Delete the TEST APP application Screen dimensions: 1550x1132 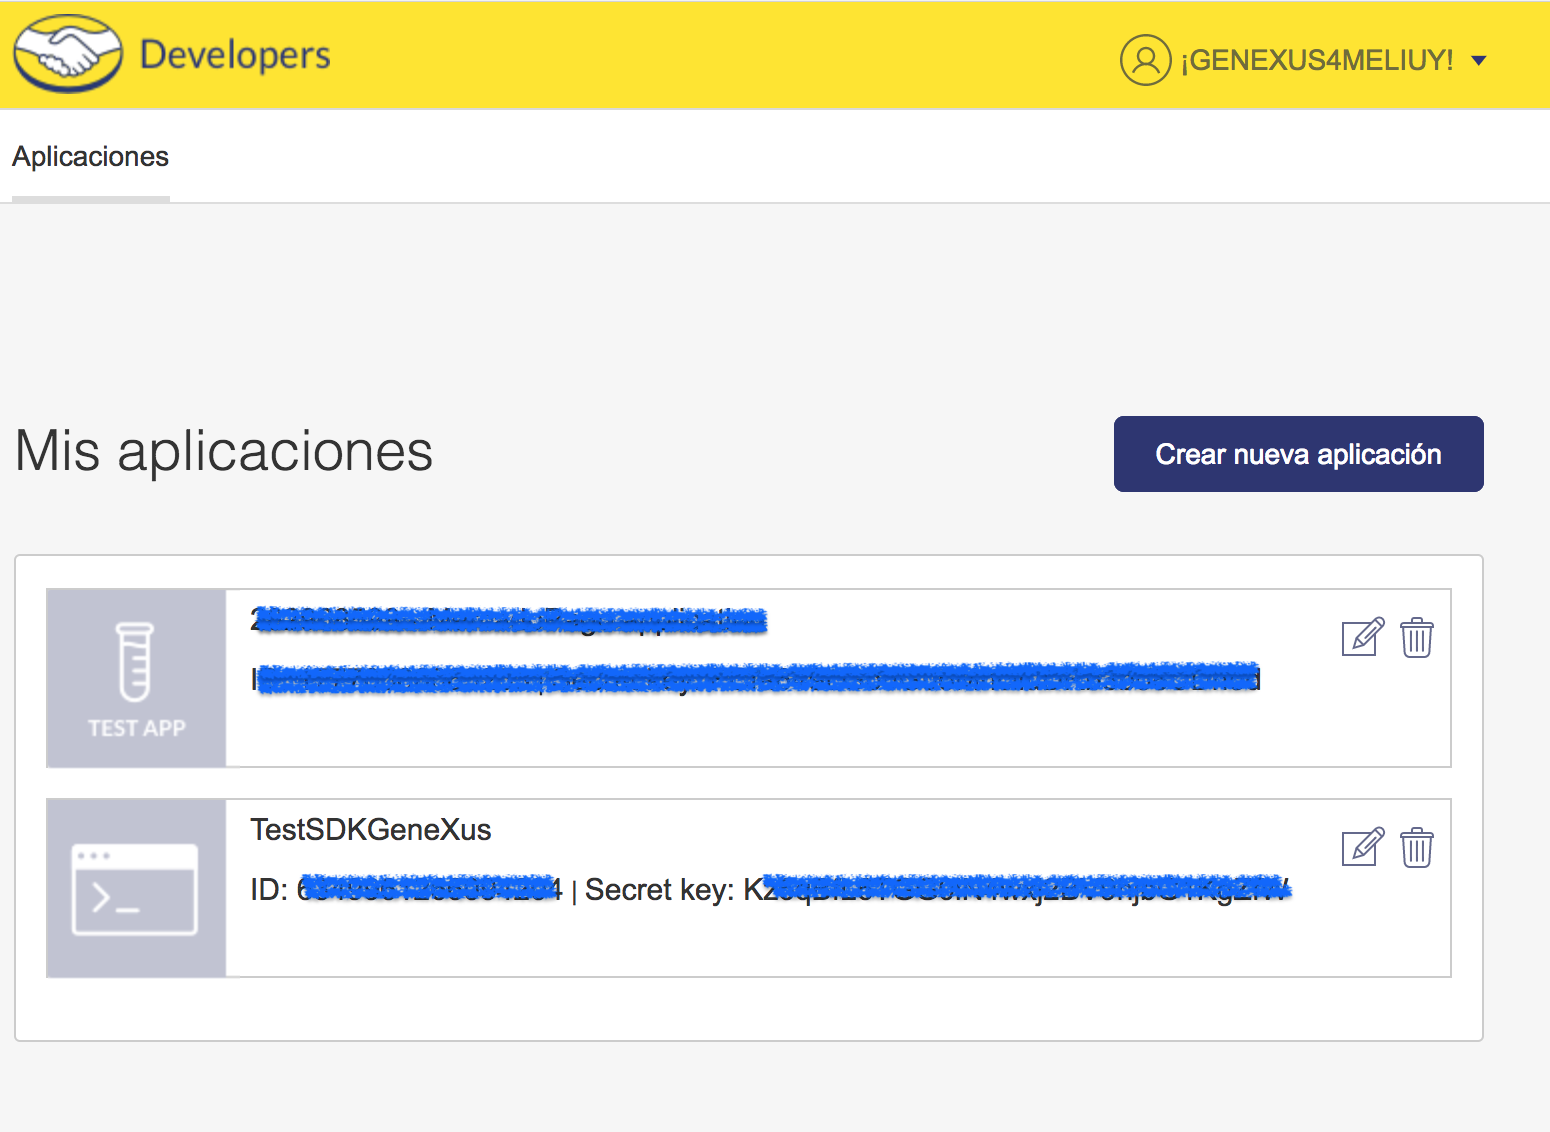pyautogui.click(x=1417, y=637)
